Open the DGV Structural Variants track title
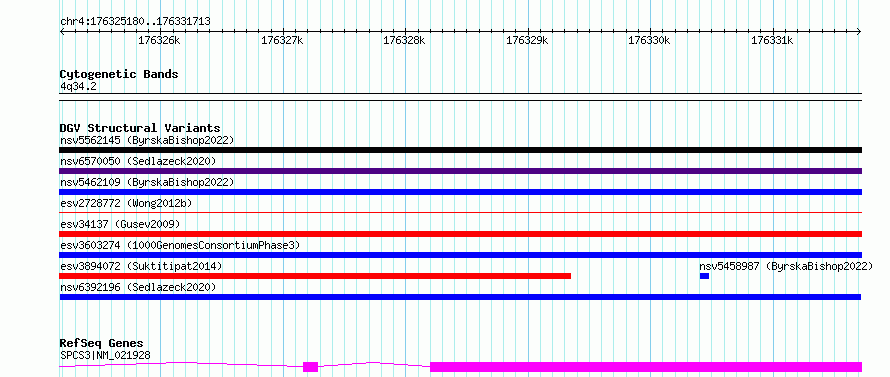Screen dimensions: 890x377 (140, 128)
